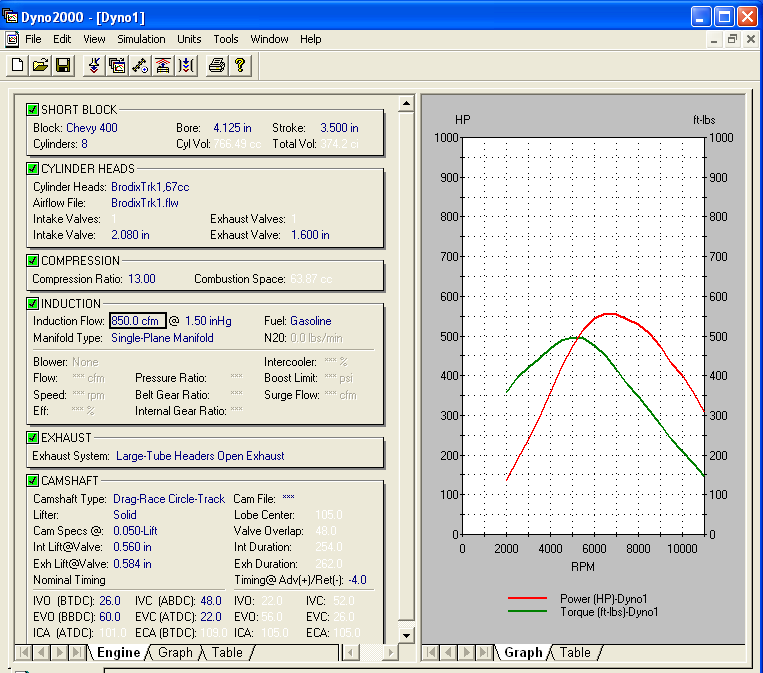Print with the printer icon
763x673 pixels.
pyautogui.click(x=217, y=65)
